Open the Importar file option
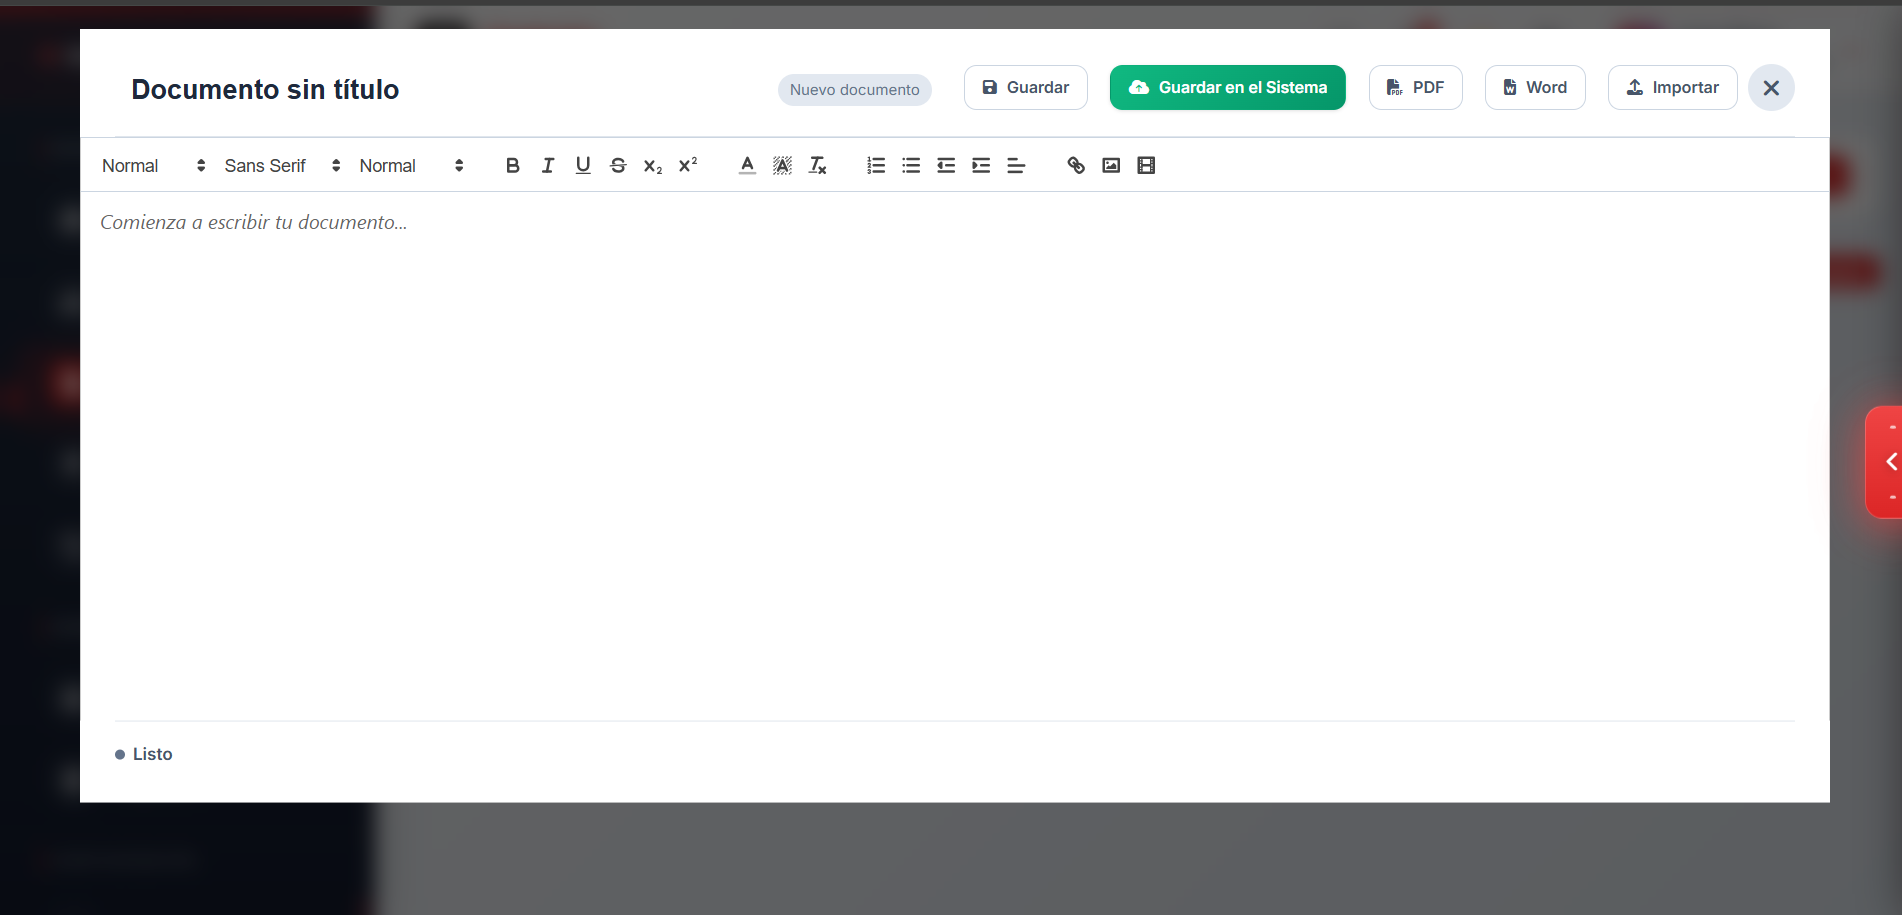 [1673, 88]
